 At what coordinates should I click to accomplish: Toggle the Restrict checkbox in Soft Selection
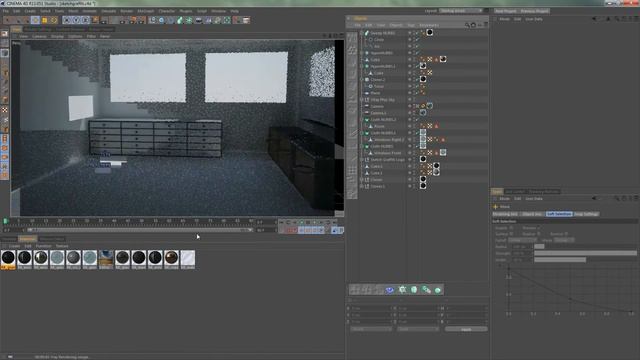coord(566,234)
